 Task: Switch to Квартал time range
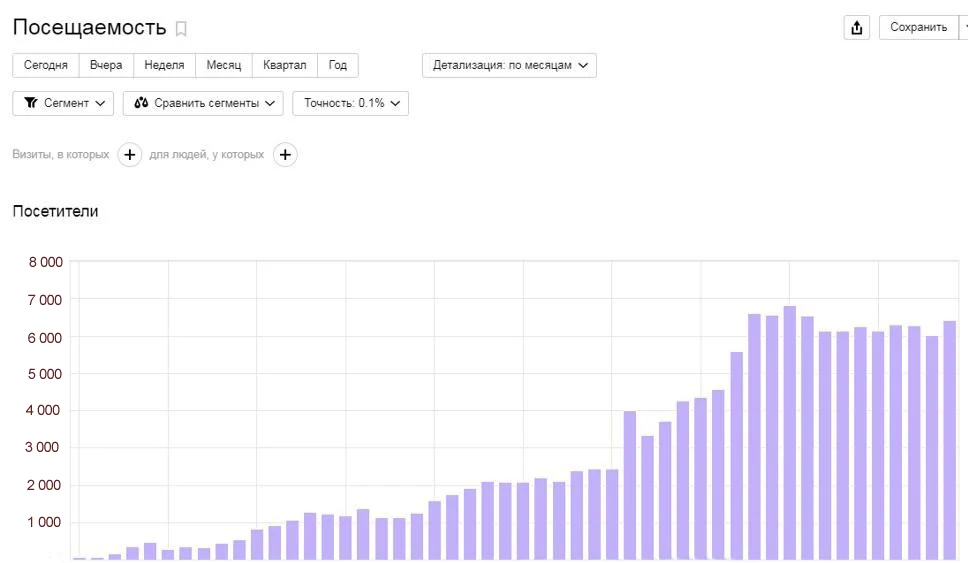(284, 65)
